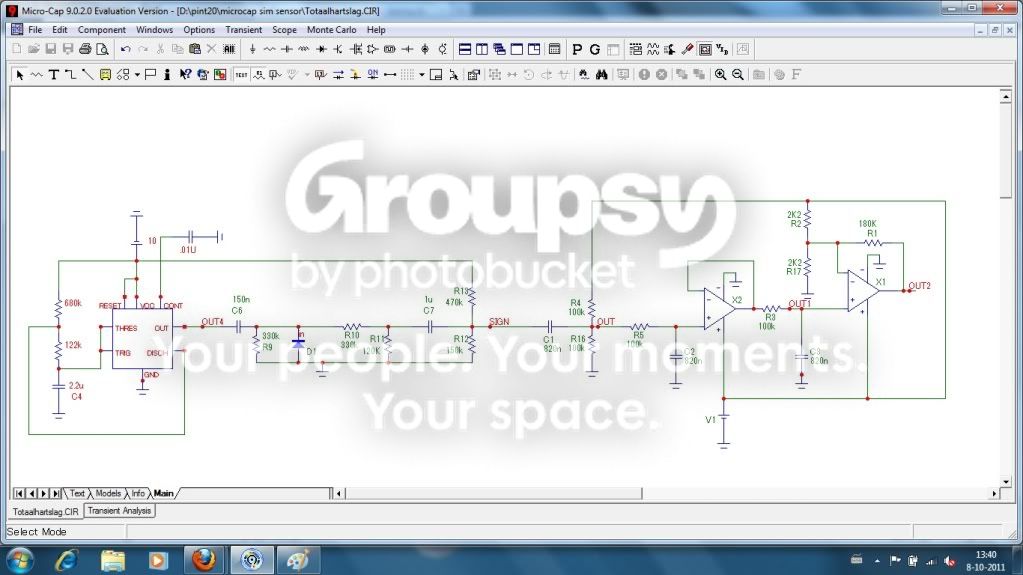Screen dimensions: 1023x575
Task: Open the File menu
Action: (35, 29)
